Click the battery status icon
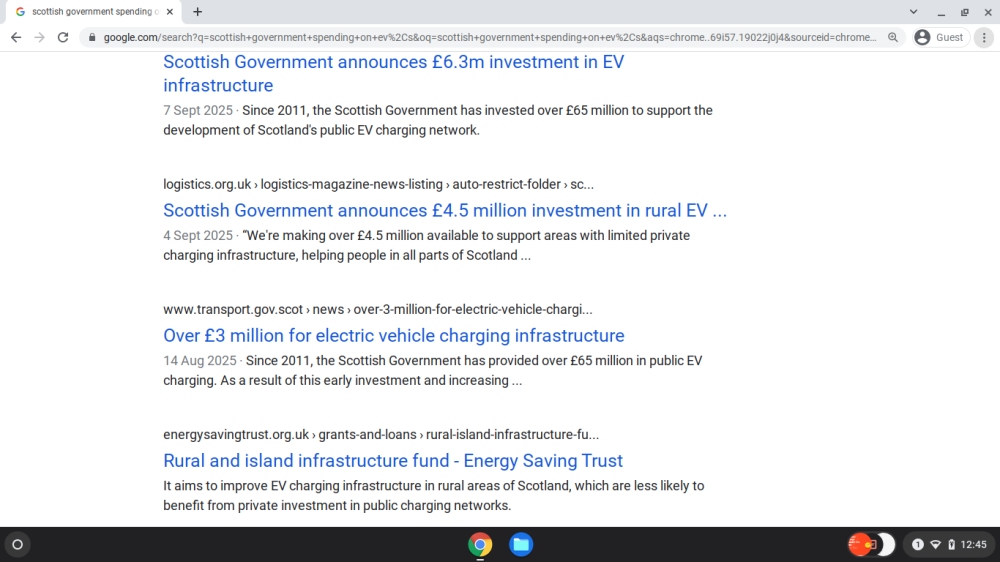1000x562 pixels. (951, 545)
